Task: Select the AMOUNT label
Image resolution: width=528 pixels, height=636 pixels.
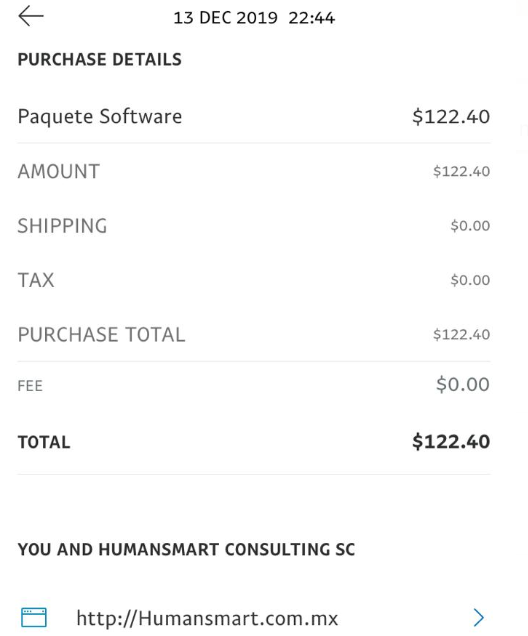Action: [59, 171]
